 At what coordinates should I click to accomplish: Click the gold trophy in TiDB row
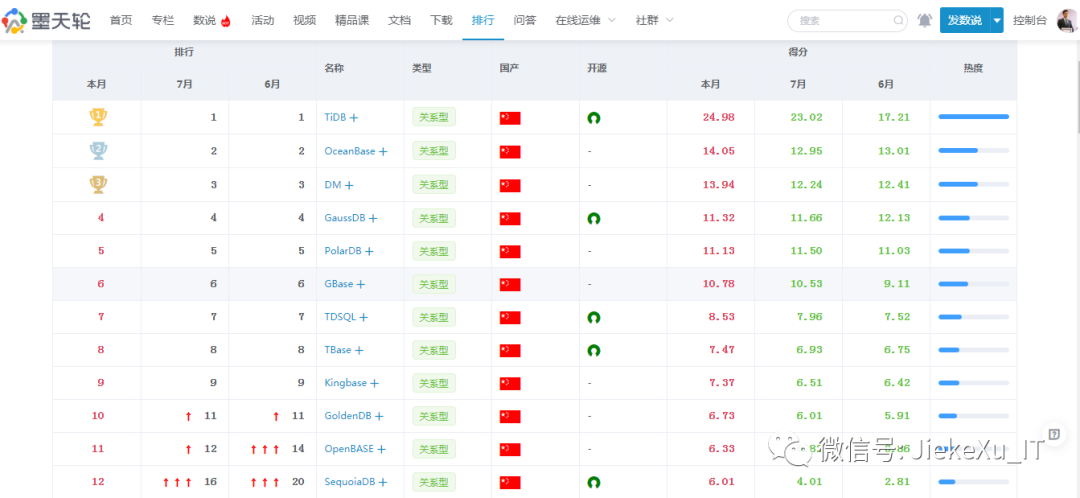pos(98,117)
